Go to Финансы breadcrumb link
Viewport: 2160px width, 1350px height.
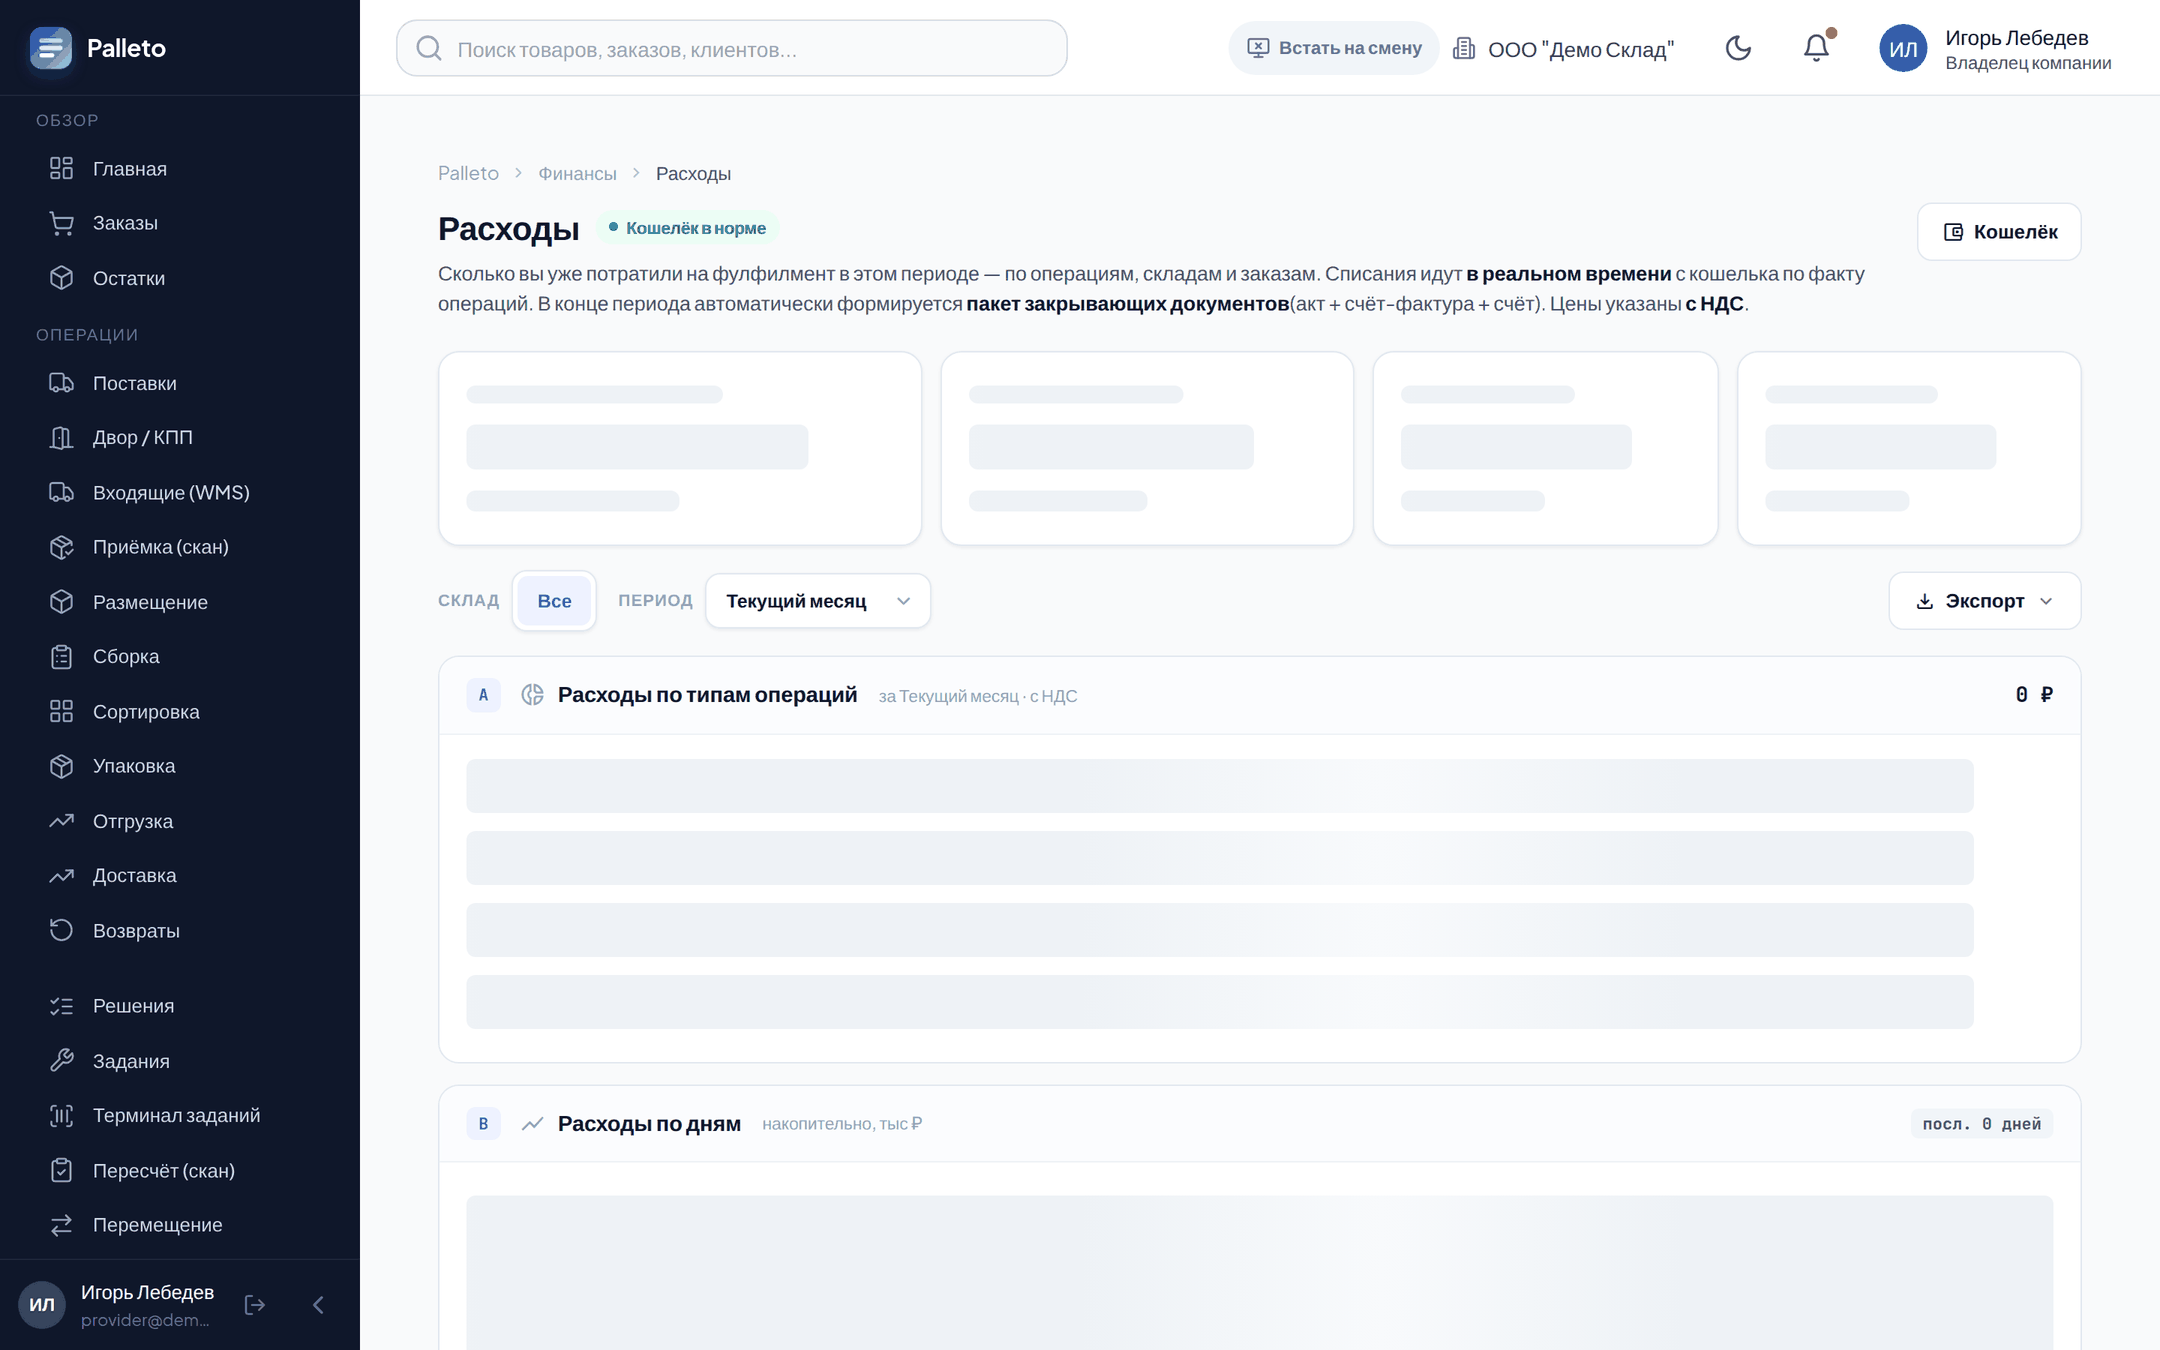[577, 173]
